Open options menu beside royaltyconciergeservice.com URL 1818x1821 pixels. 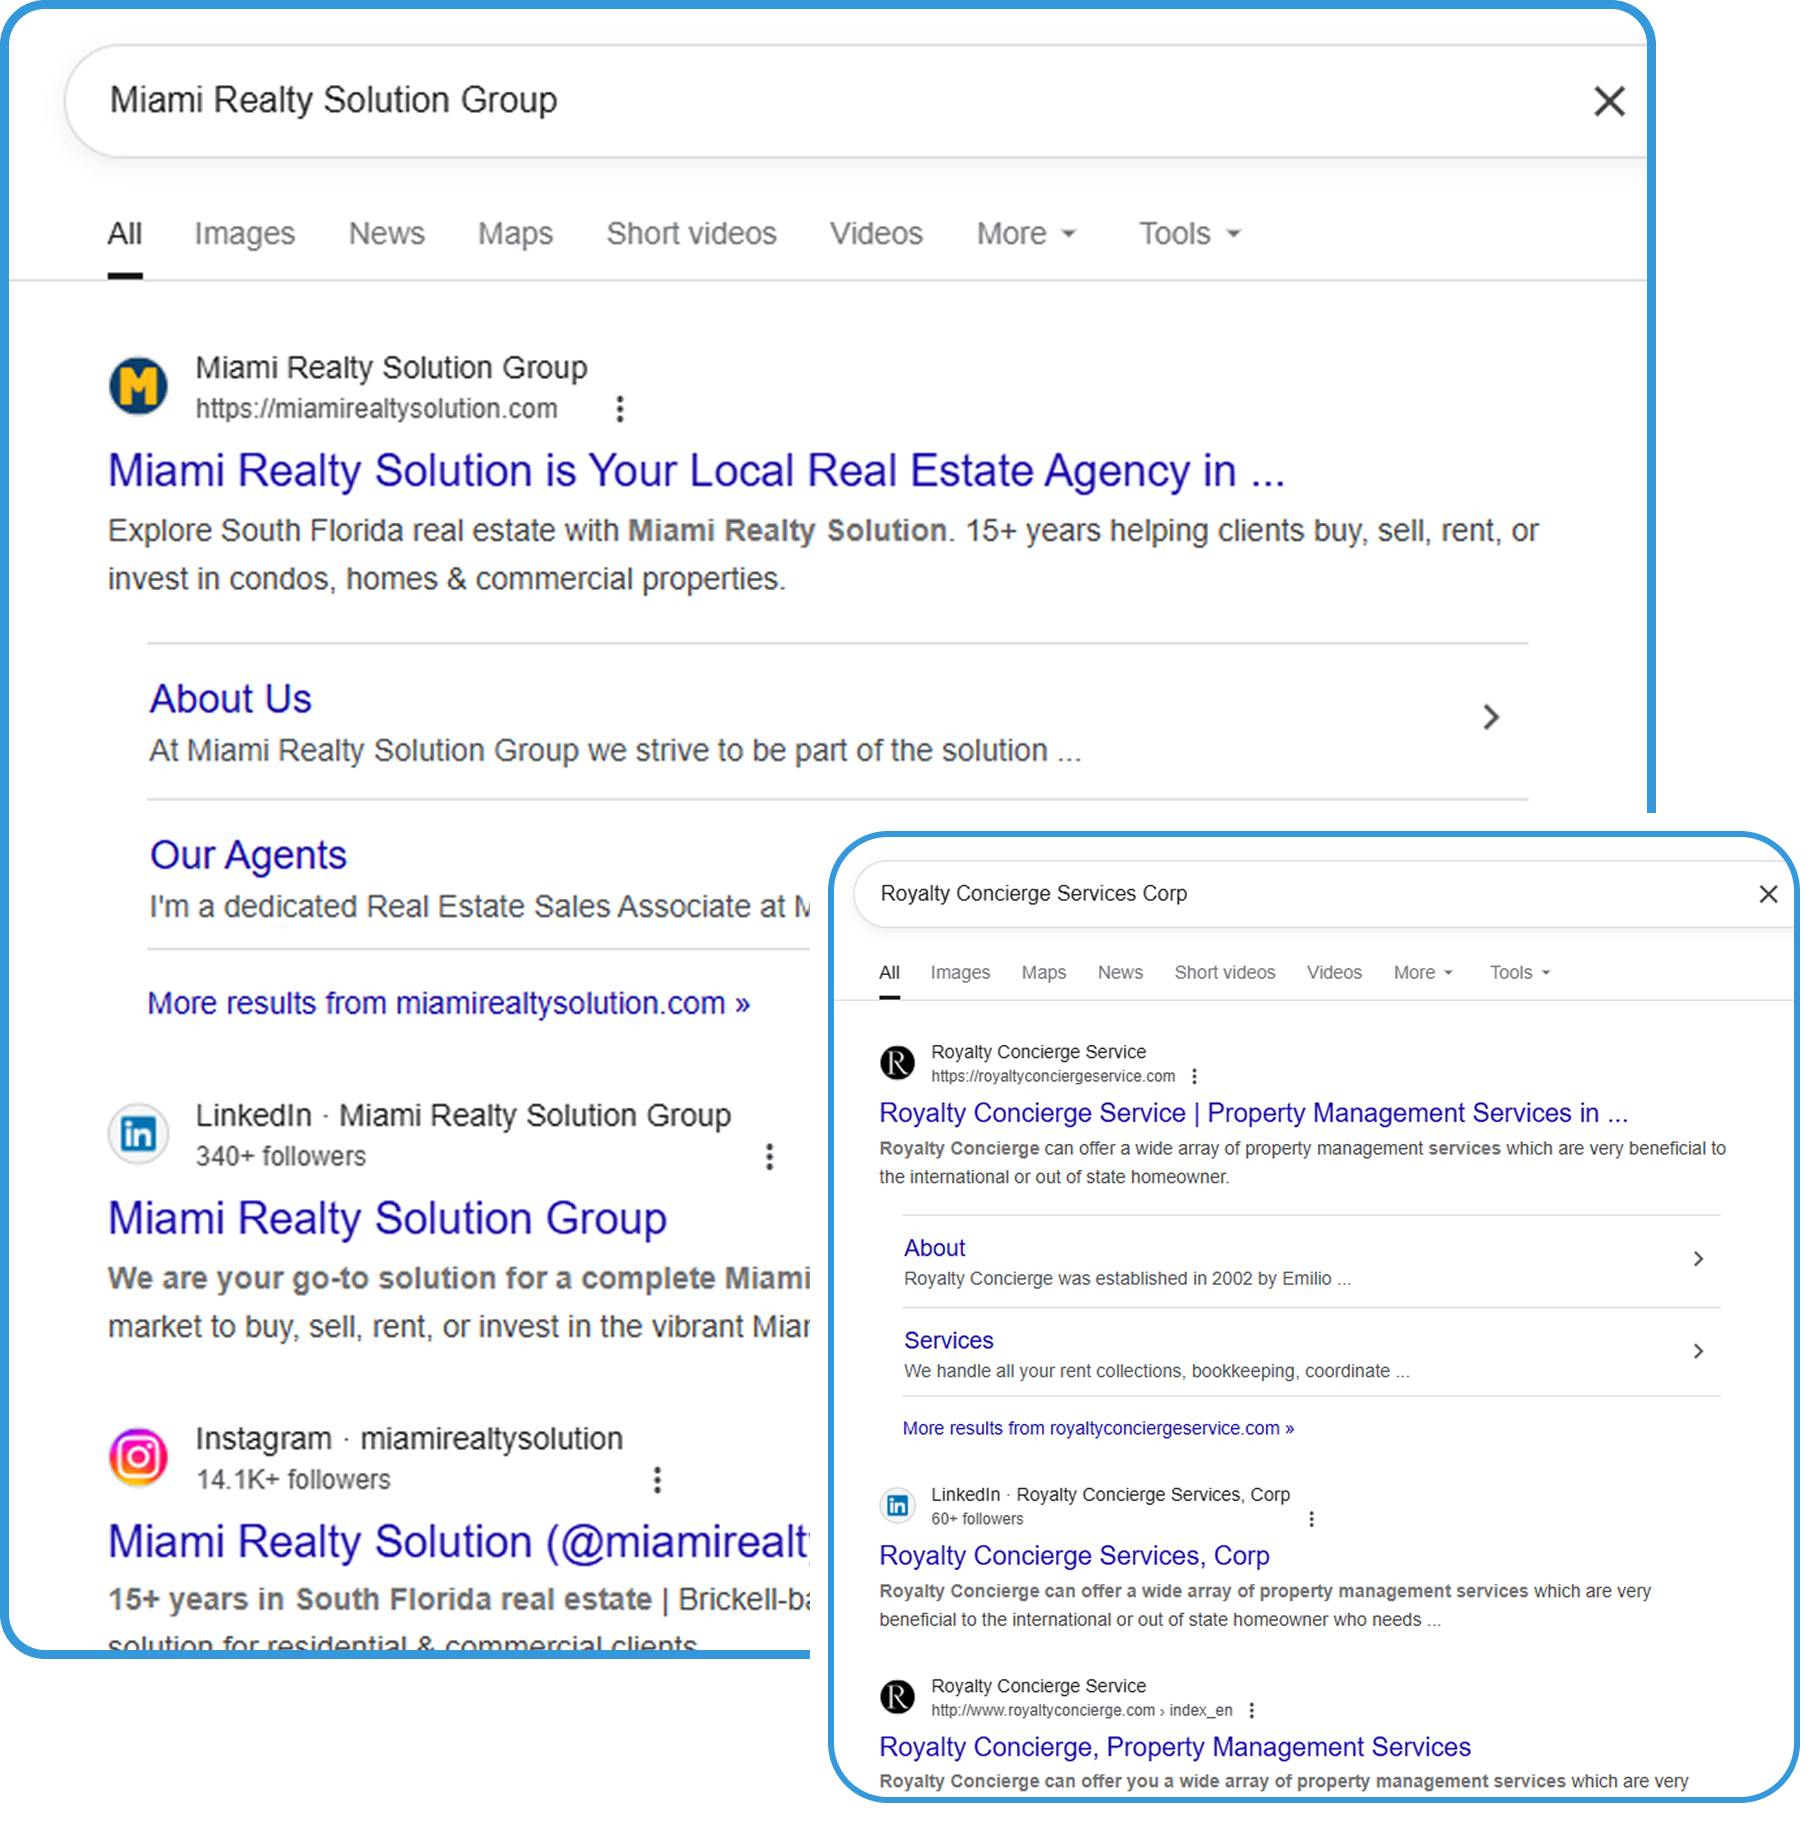(1194, 1076)
